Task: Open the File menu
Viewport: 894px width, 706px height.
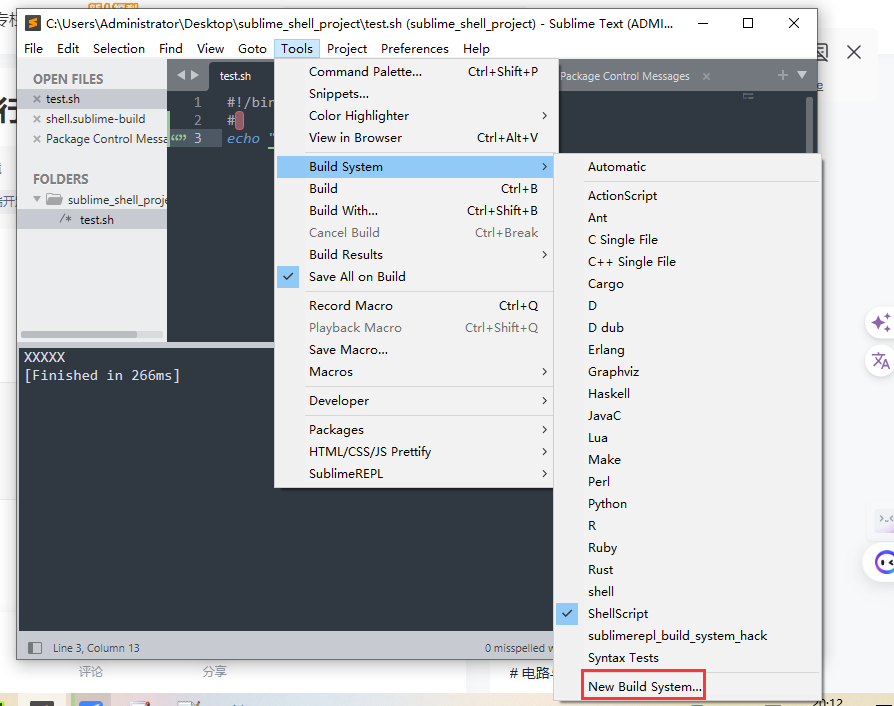Action: [33, 49]
